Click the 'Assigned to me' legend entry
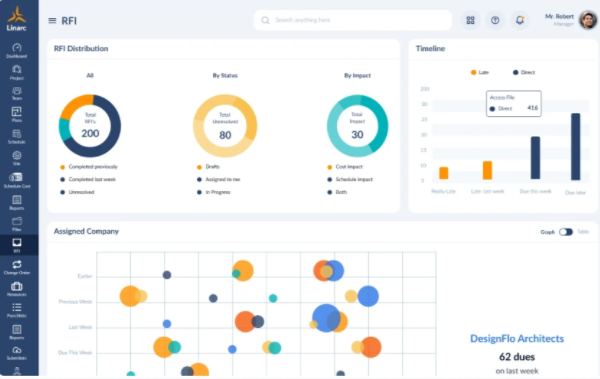The image size is (600, 379). pos(218,180)
